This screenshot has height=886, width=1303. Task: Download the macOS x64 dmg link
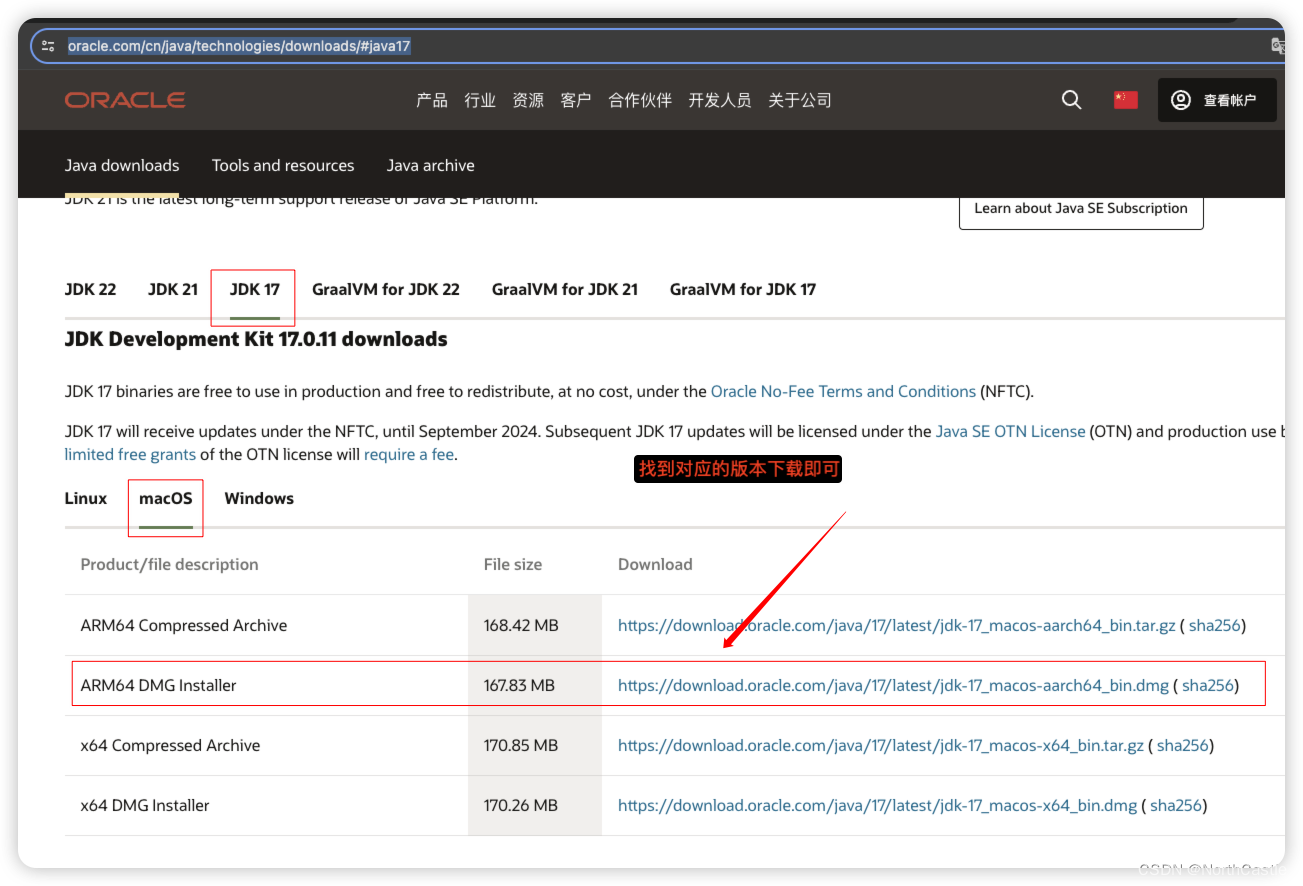[878, 805]
